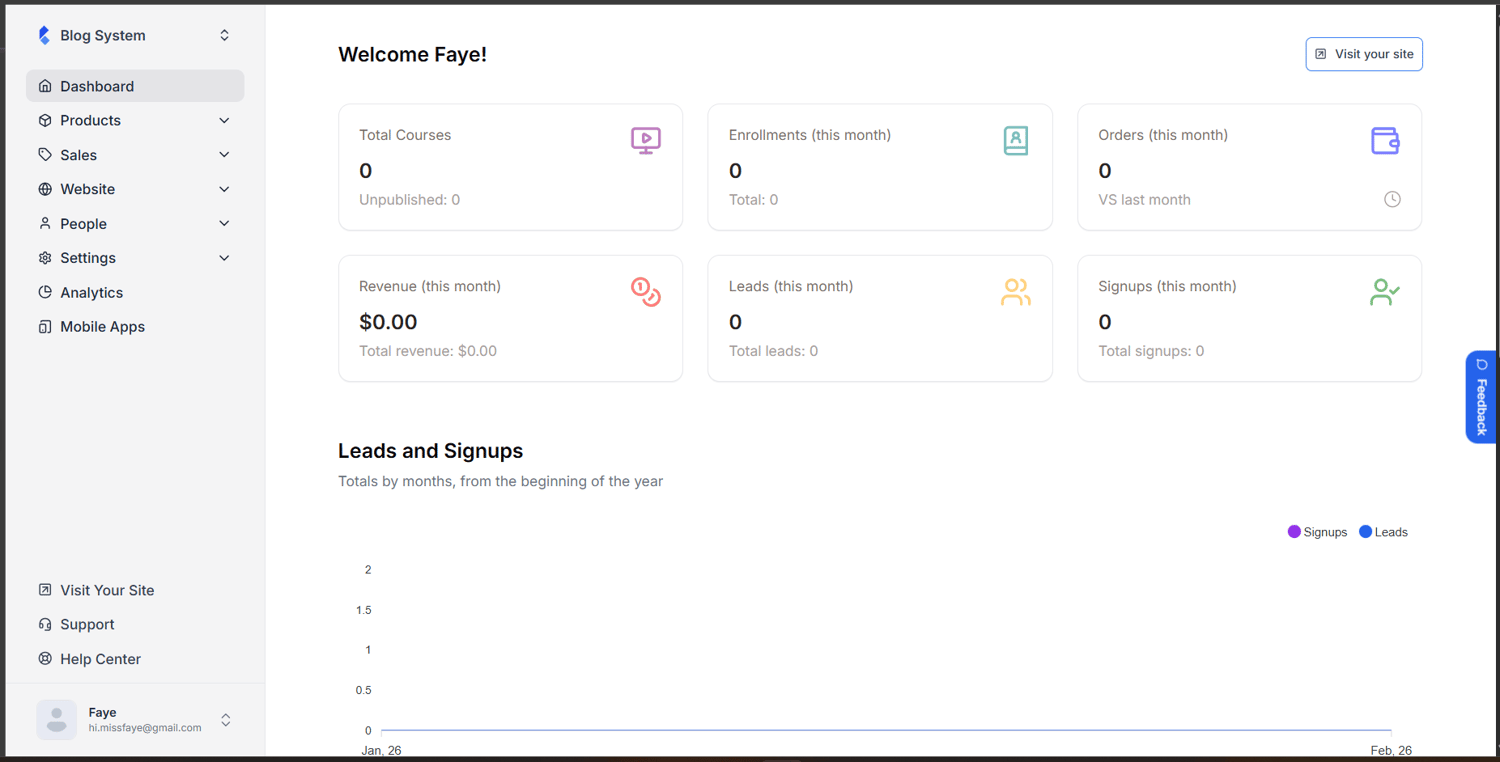This screenshot has width=1500, height=762.
Task: Click the Sales tag icon
Action: point(45,155)
